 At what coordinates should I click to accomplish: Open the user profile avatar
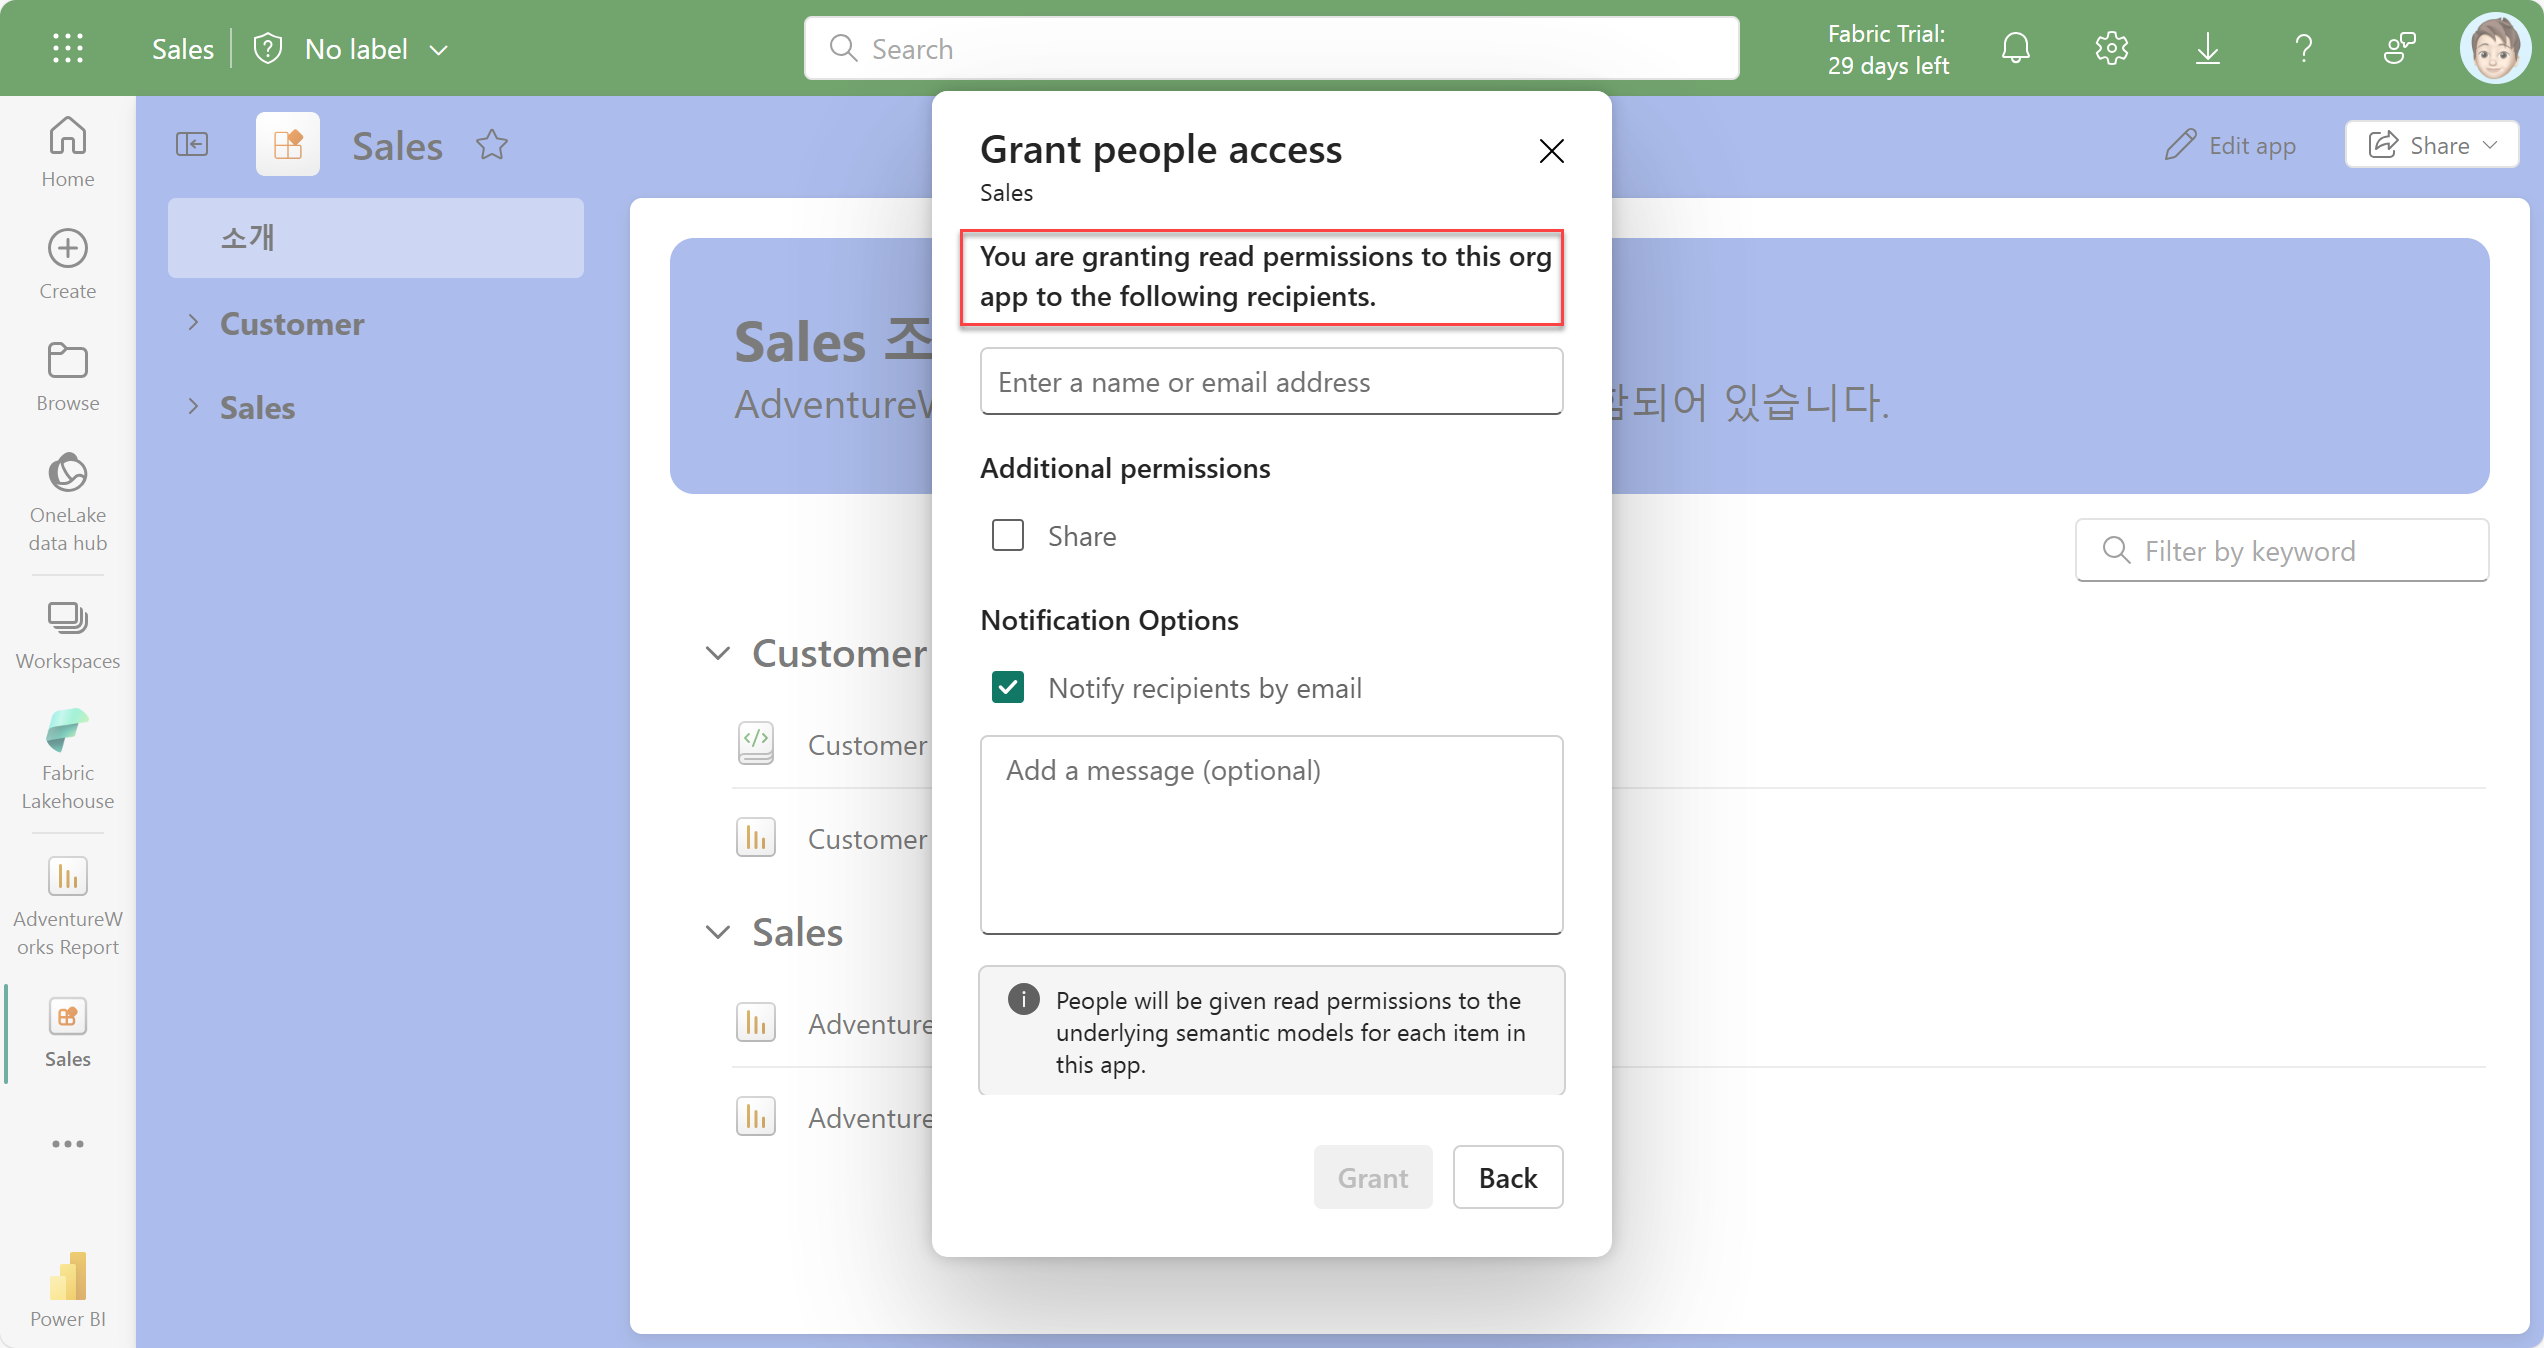click(x=2495, y=48)
